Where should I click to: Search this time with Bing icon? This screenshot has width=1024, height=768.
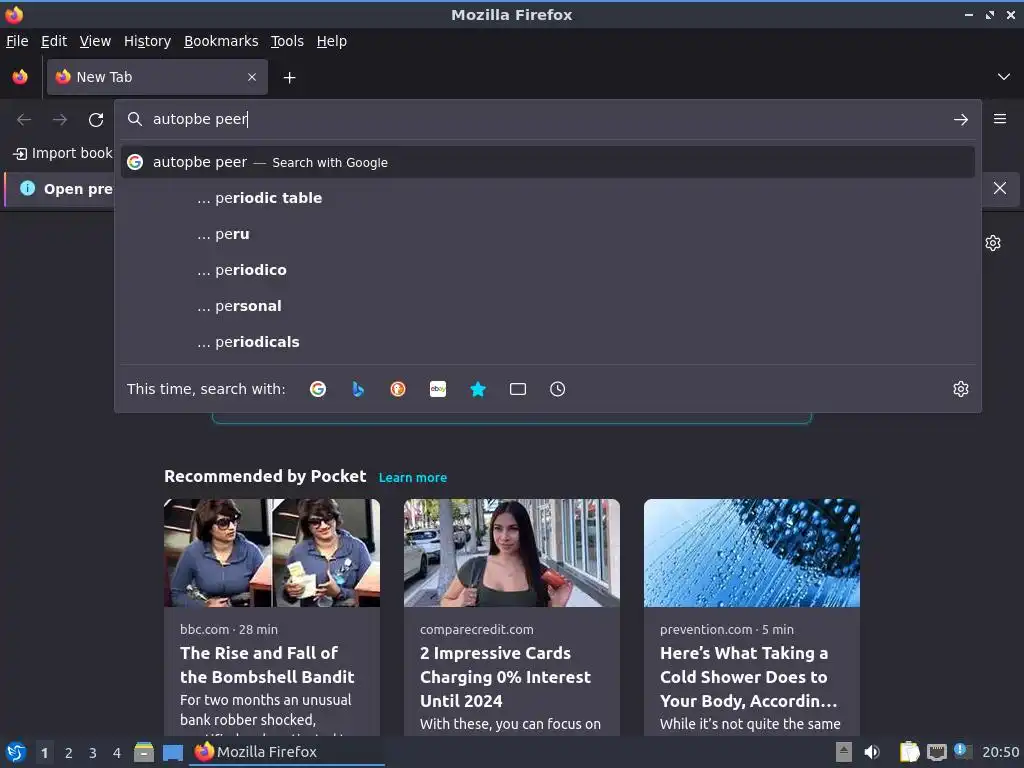(x=358, y=389)
